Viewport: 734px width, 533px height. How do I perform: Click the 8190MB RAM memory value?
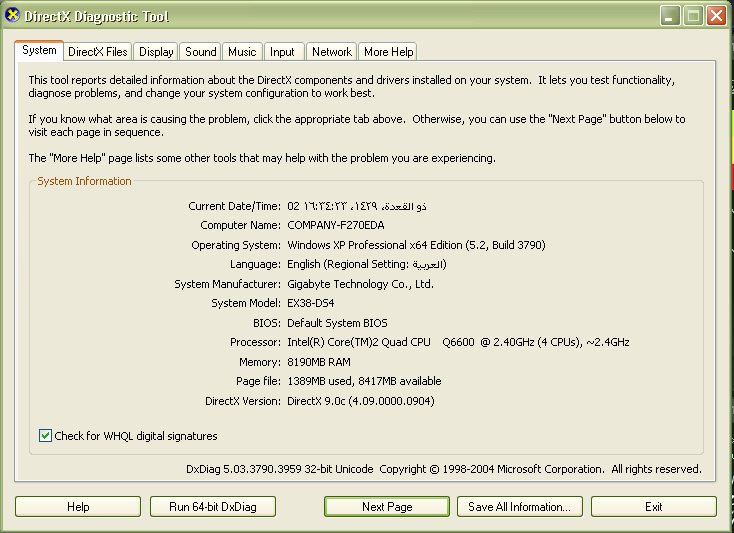[x=319, y=362]
